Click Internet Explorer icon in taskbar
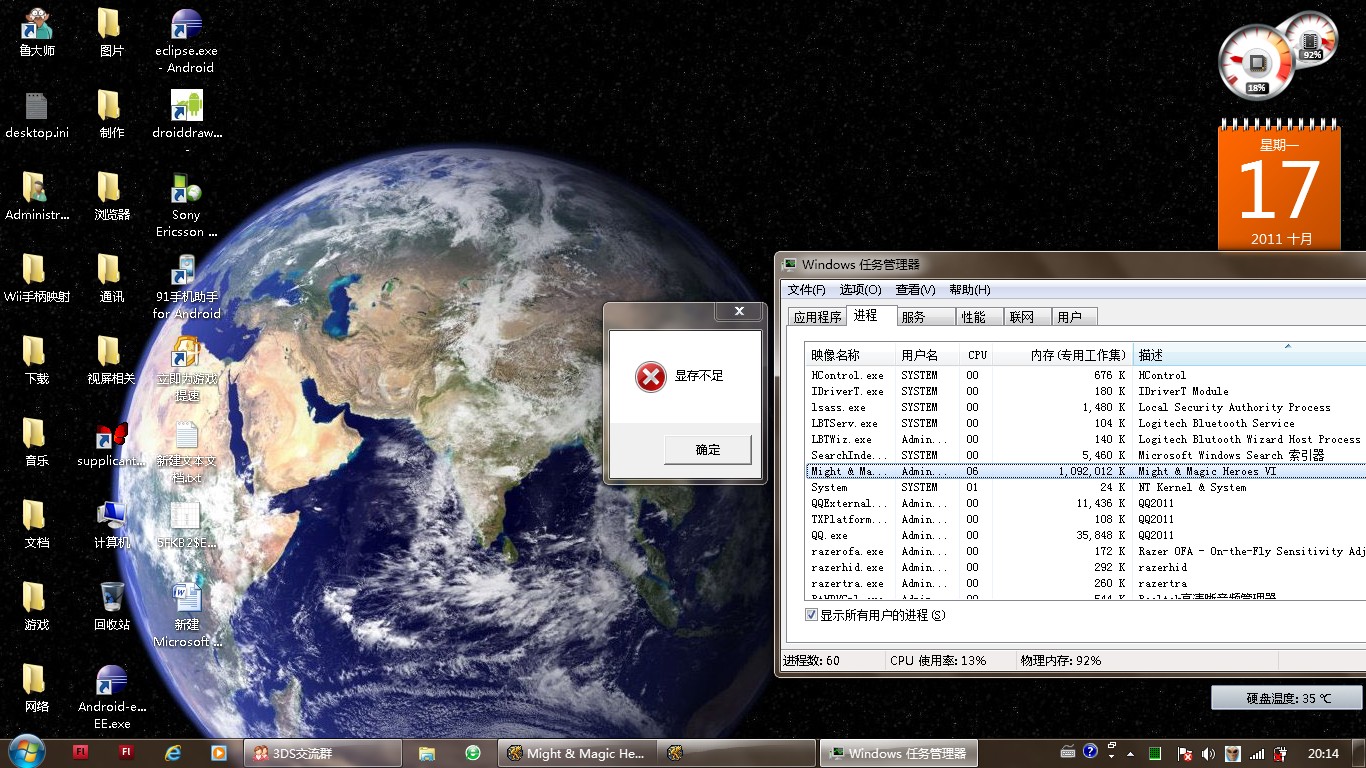1366x768 pixels. click(171, 753)
